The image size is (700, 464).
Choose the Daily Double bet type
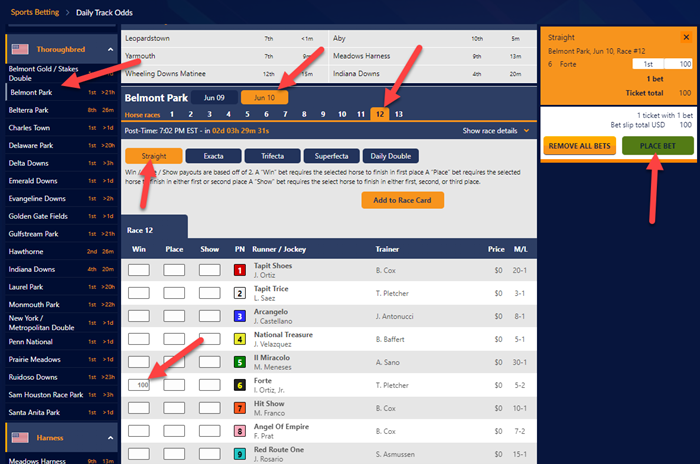[391, 156]
